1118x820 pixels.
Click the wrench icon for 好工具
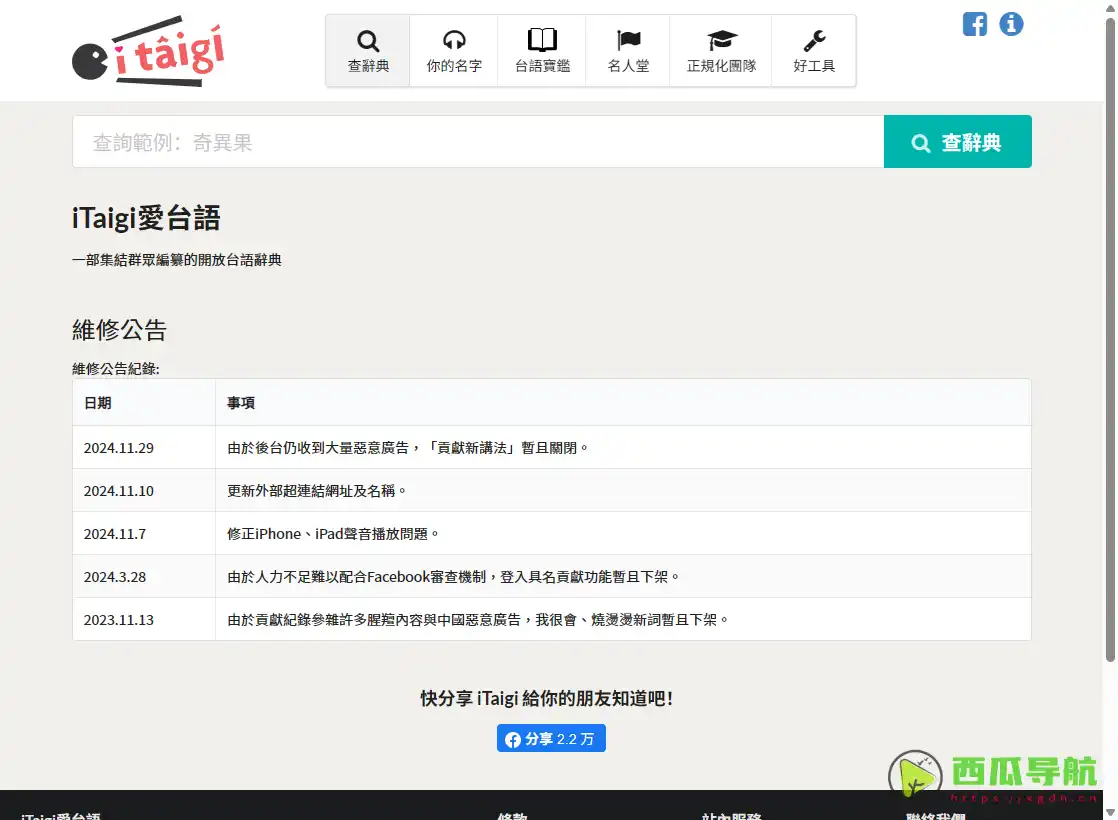[813, 38]
